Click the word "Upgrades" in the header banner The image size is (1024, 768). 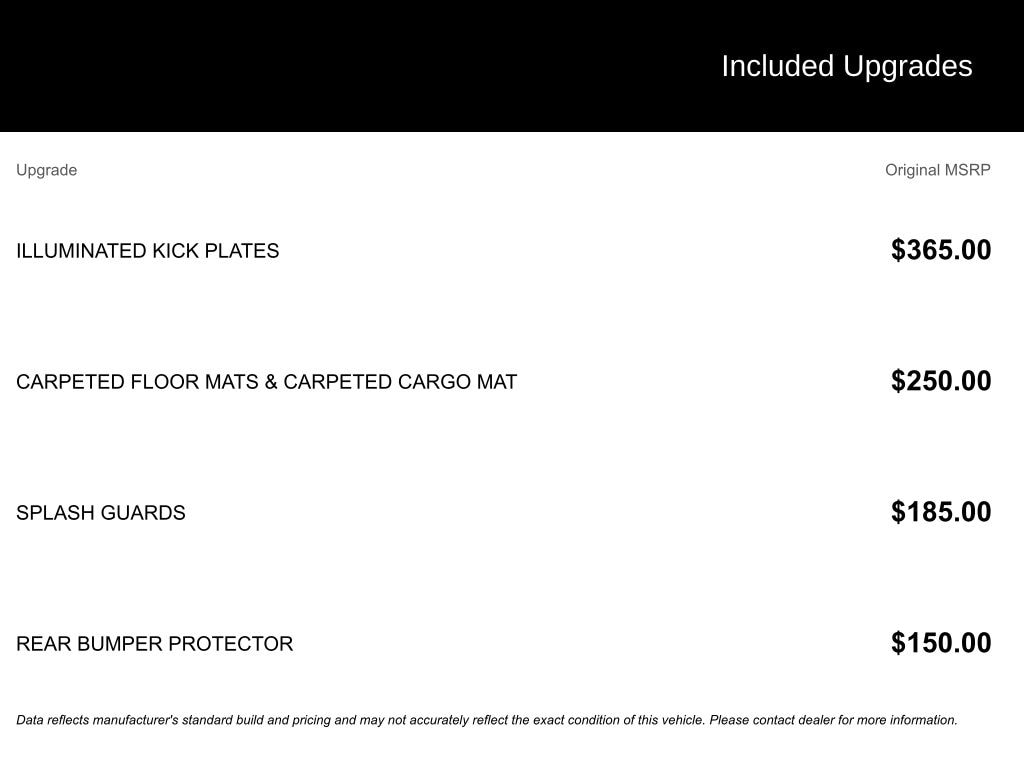(x=907, y=67)
